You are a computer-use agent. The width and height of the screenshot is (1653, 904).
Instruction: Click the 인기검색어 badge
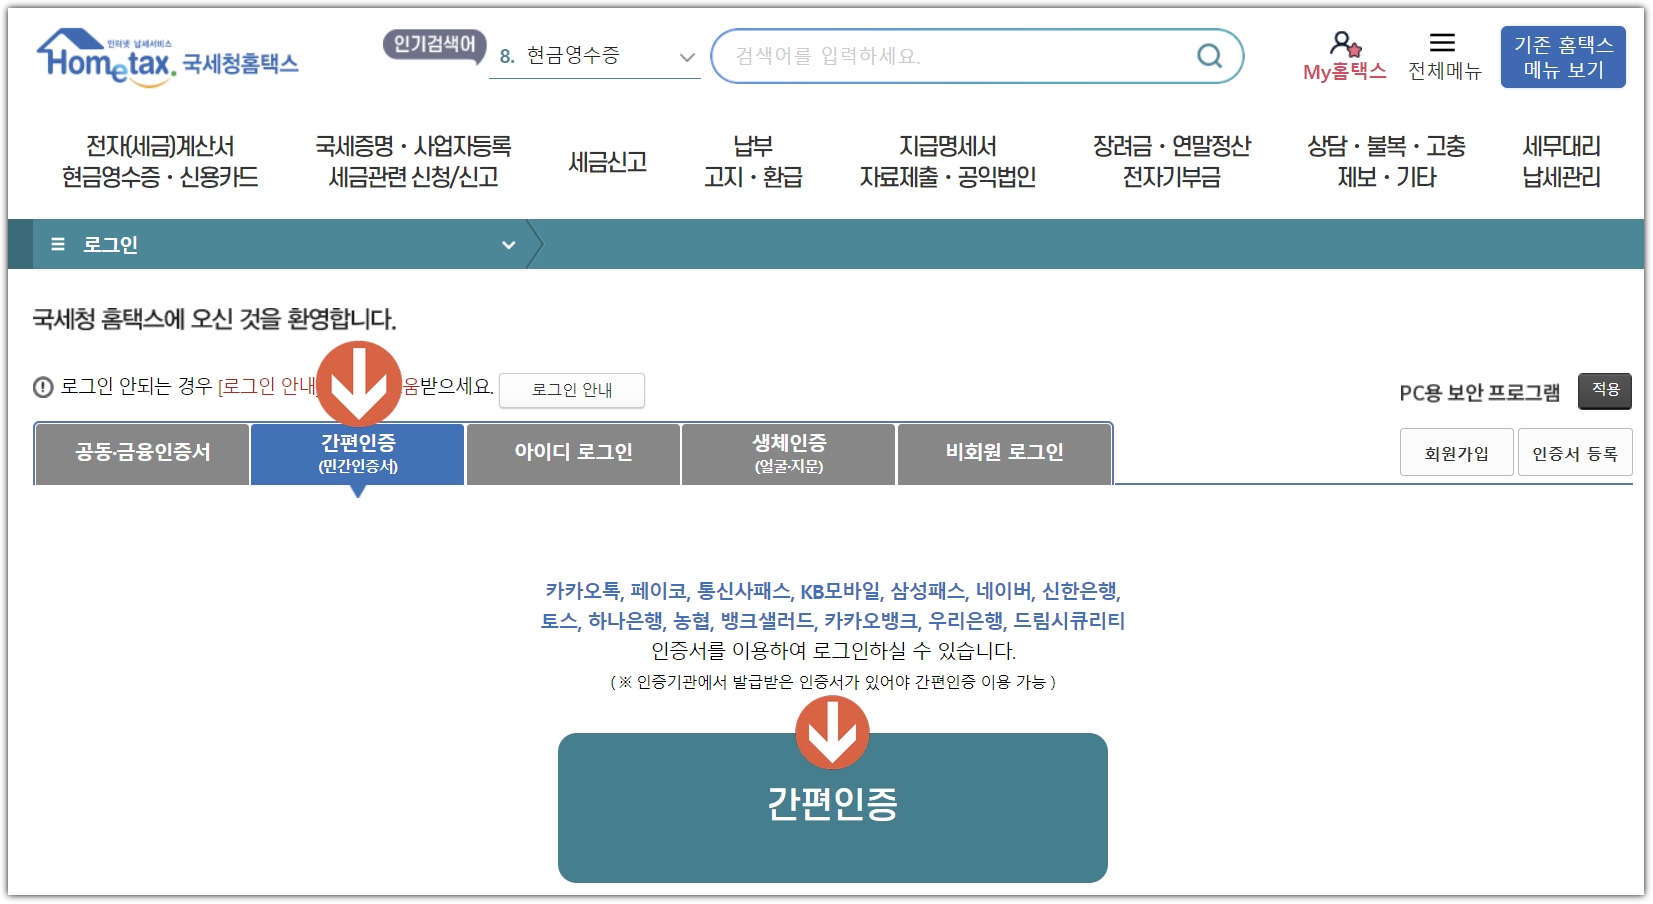point(434,45)
